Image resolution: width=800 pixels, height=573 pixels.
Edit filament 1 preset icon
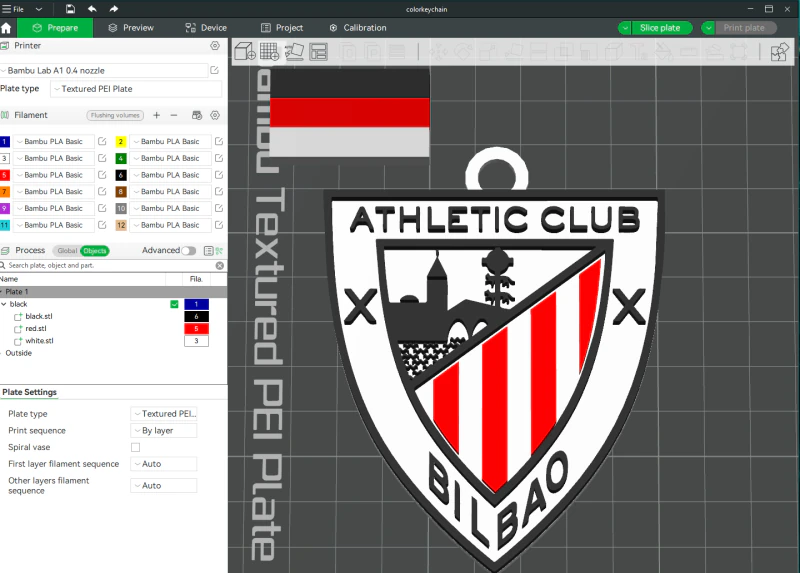point(102,141)
